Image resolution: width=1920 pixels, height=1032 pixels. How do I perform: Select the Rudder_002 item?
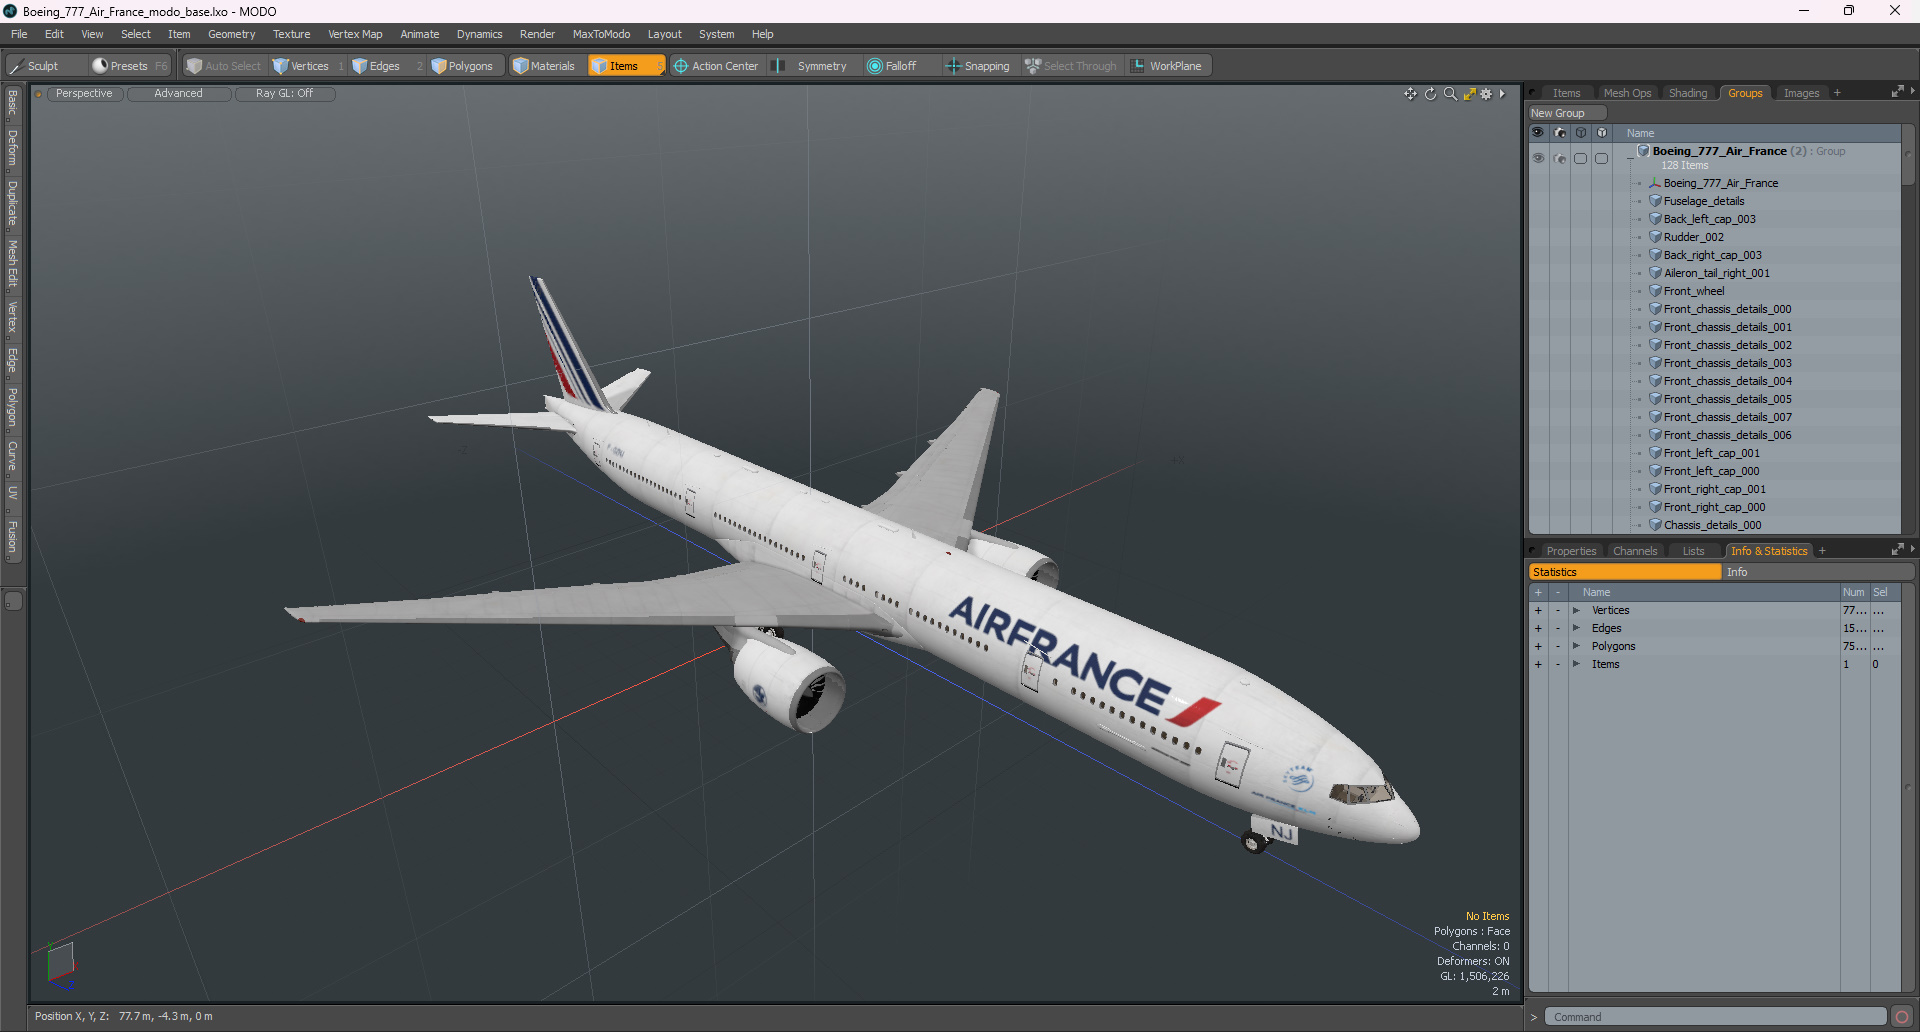click(x=1693, y=237)
